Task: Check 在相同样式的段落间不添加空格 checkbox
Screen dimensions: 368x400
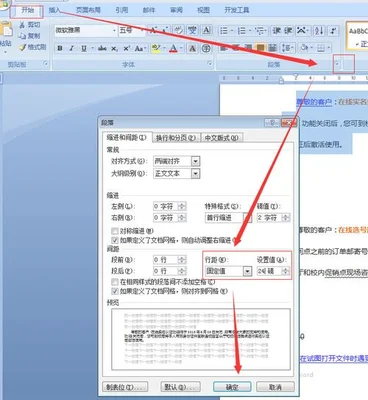Action: pyautogui.click(x=115, y=282)
